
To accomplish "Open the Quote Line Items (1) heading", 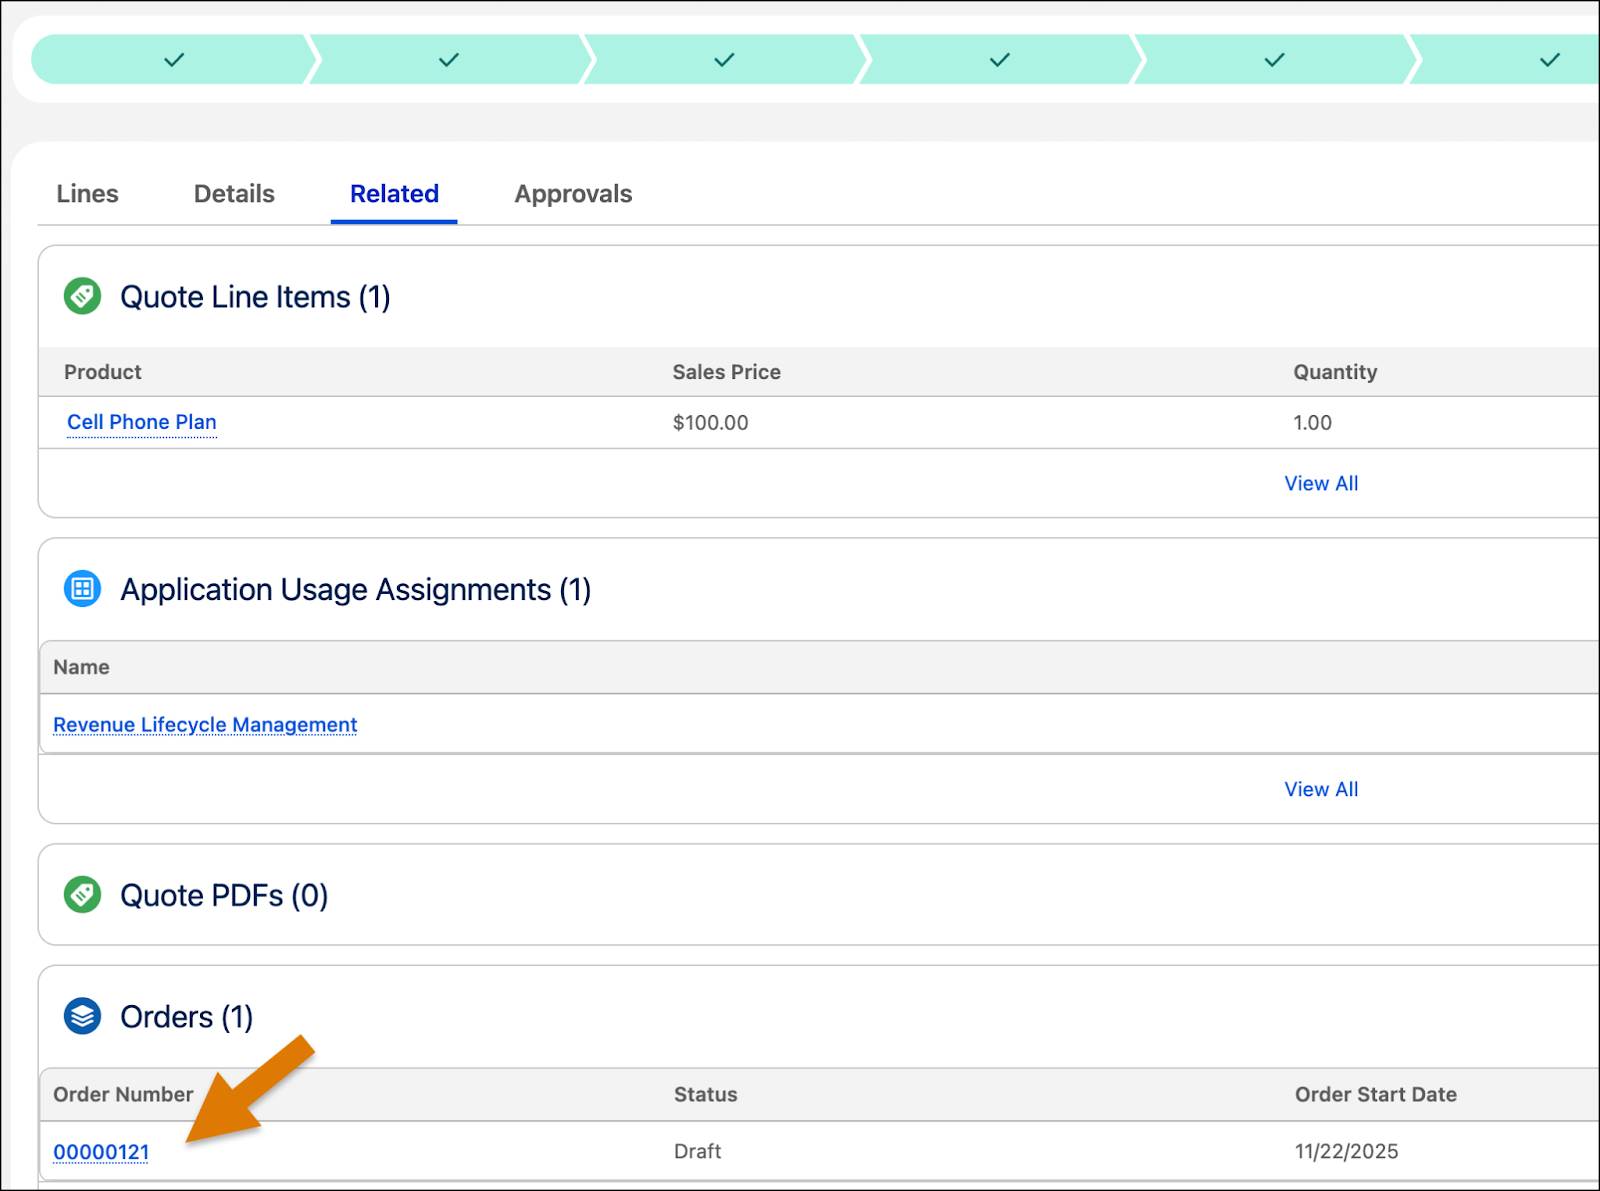I will tap(255, 297).
